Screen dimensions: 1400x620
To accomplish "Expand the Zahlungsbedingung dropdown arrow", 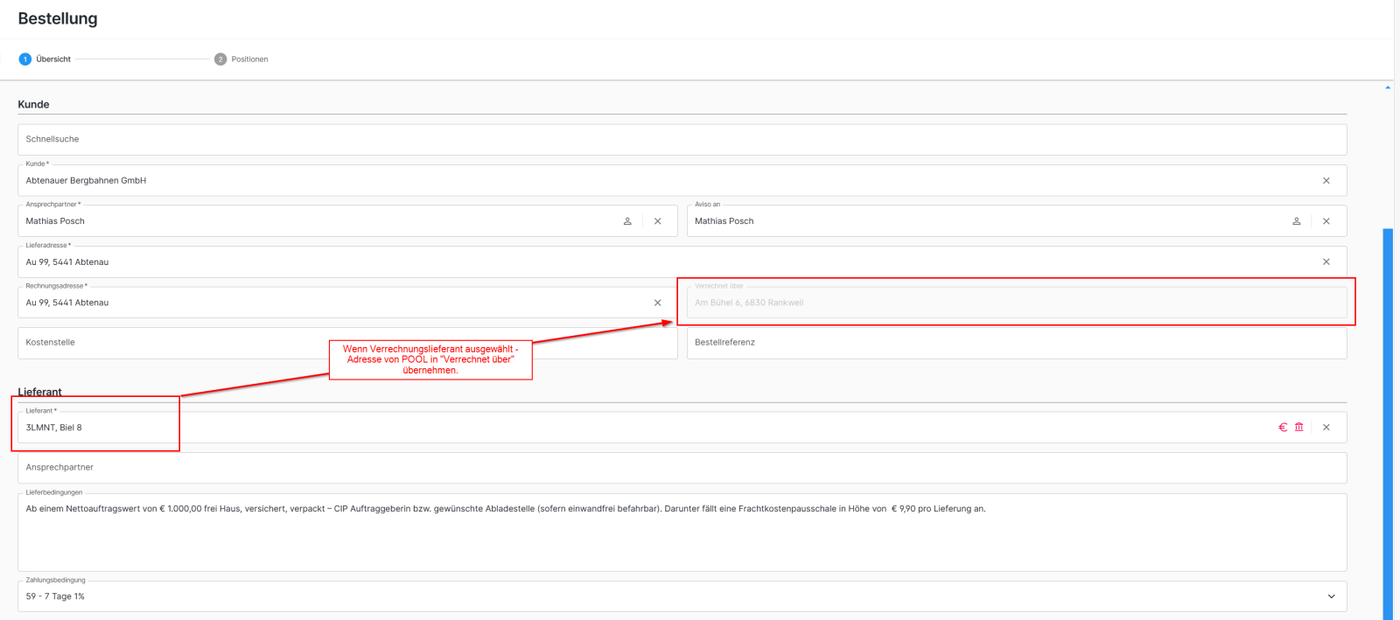I will pos(1330,597).
